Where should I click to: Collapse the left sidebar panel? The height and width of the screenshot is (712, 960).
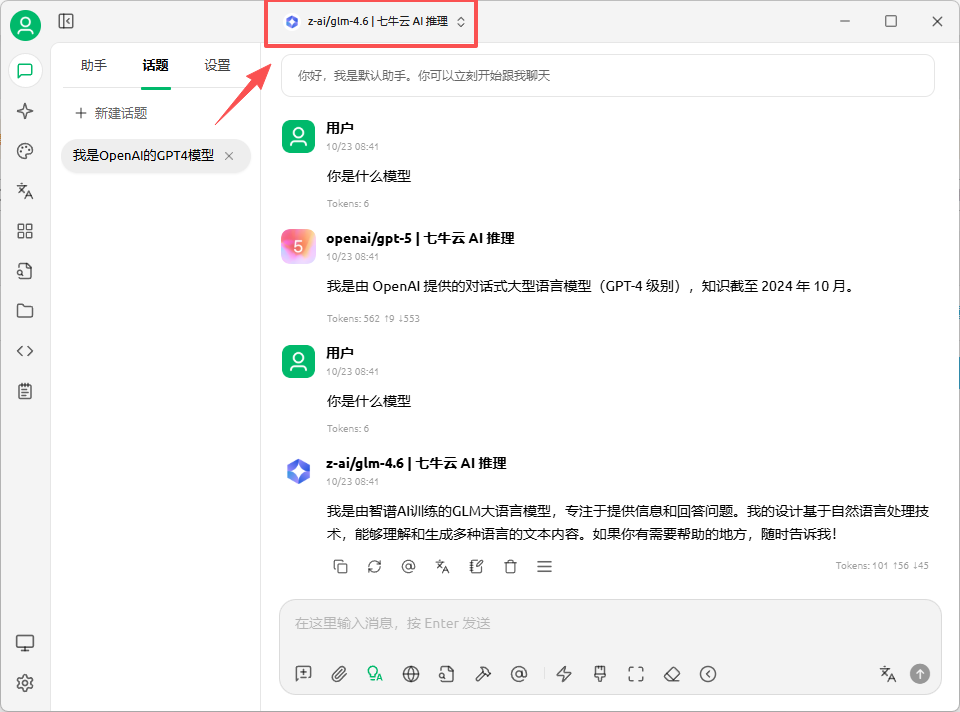point(66,21)
